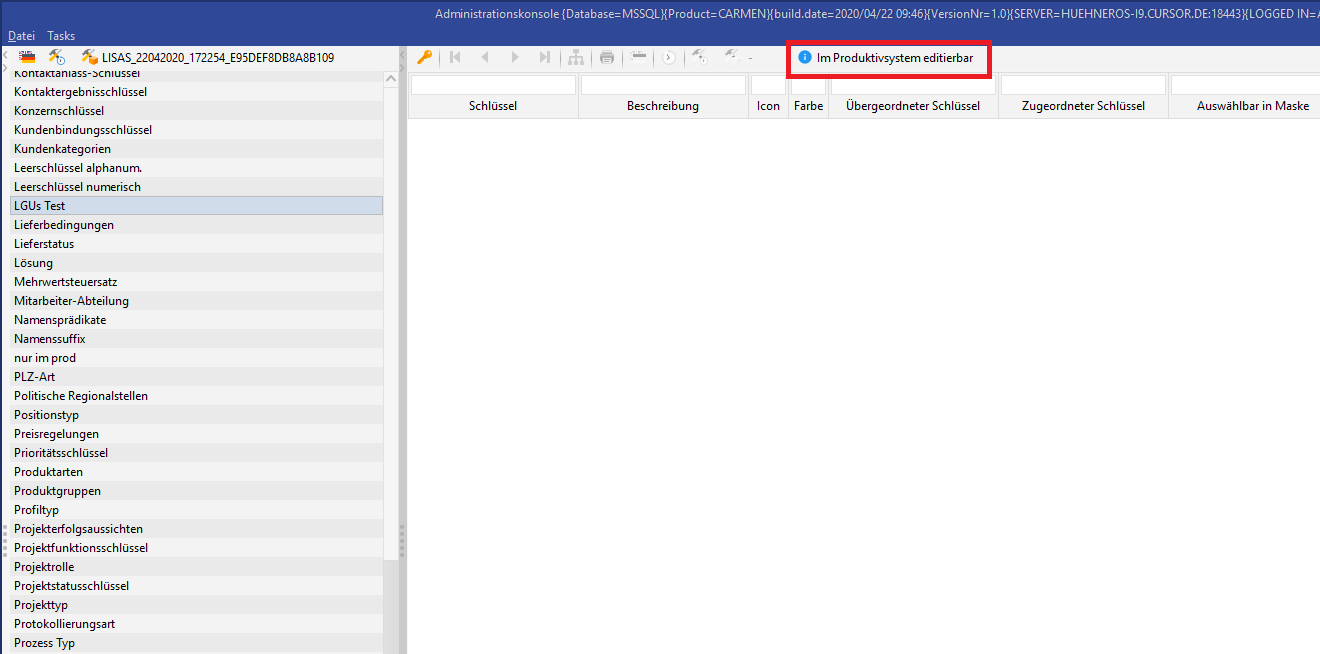Click the clock history toolbar icon
1320x654 pixels.
click(x=668, y=58)
